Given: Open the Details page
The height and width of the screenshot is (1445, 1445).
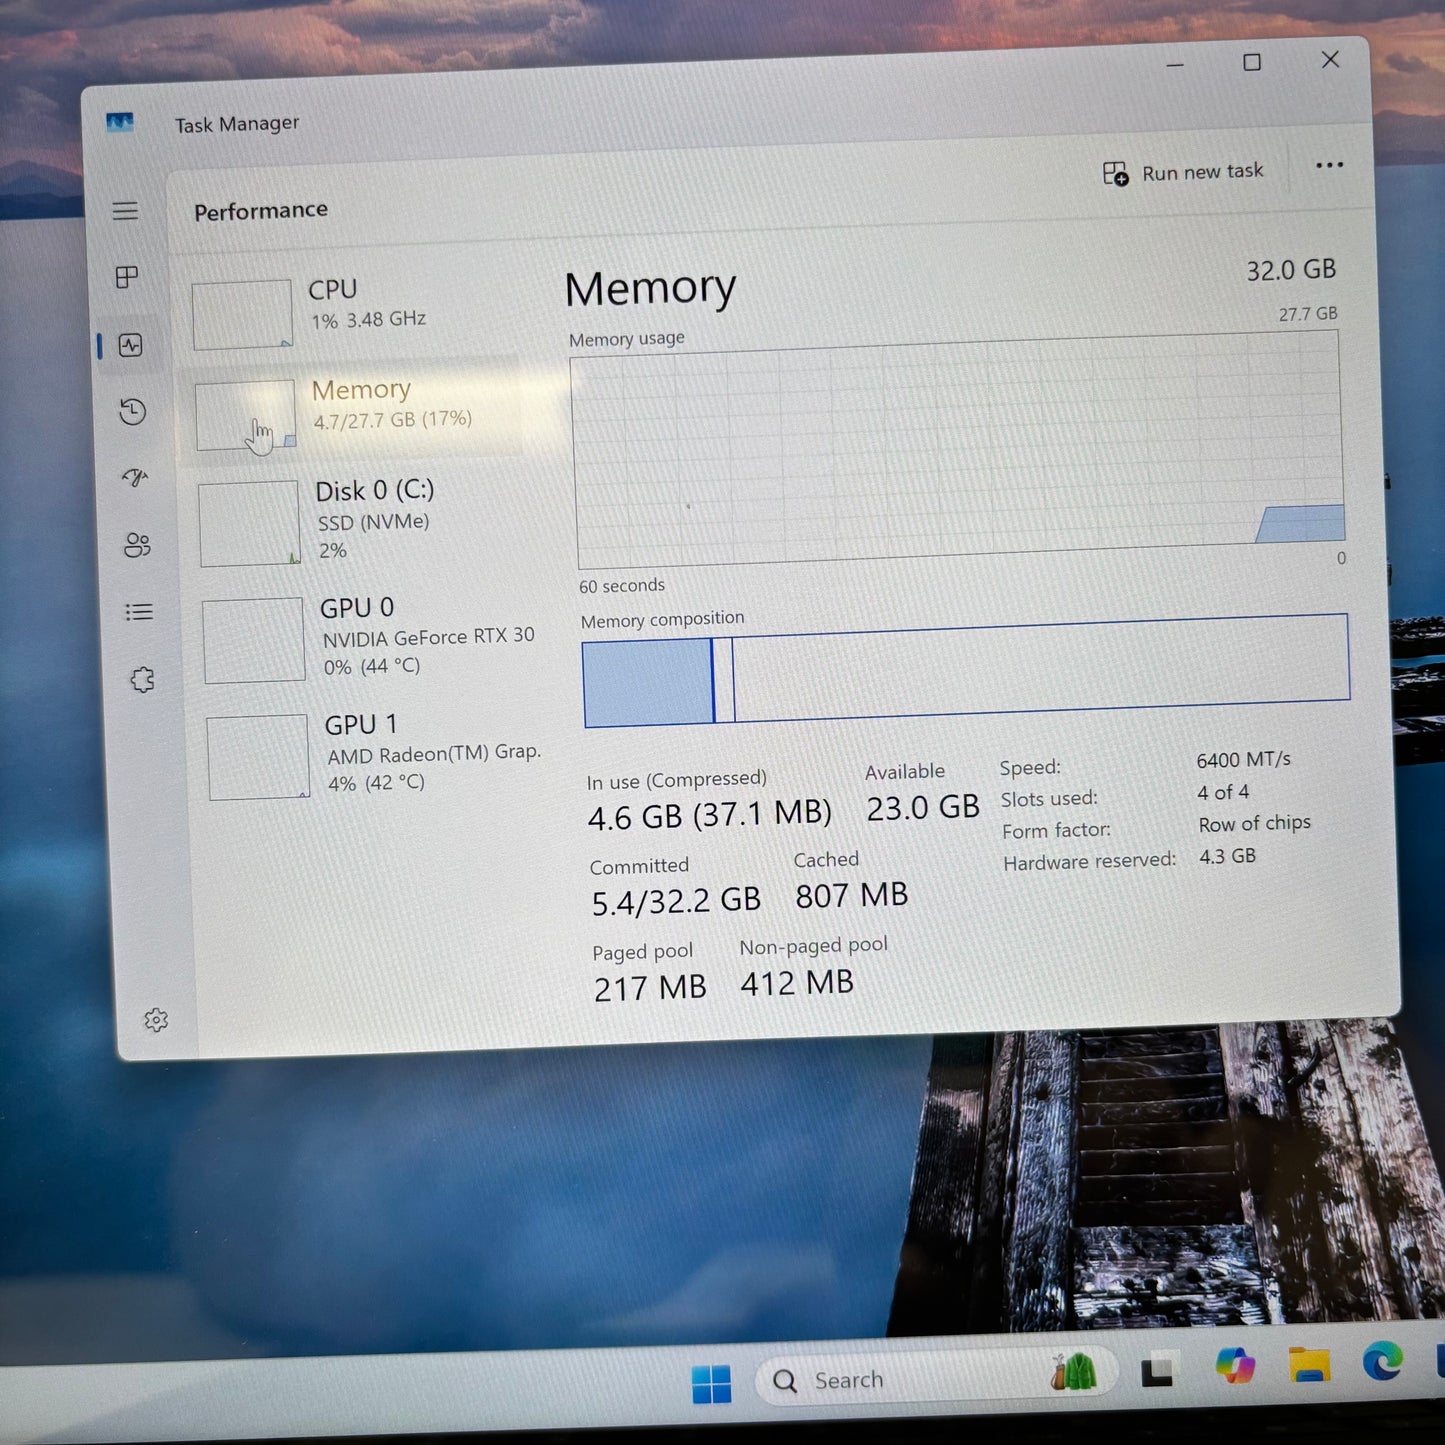Looking at the screenshot, I should (138, 612).
